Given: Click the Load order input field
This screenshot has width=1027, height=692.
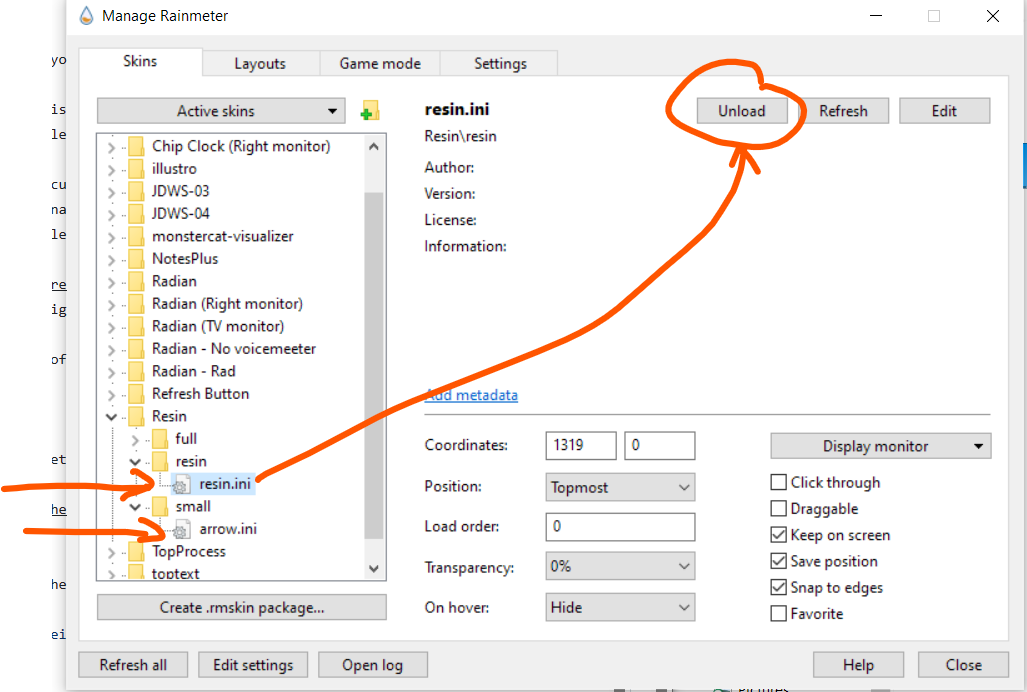Looking at the screenshot, I should click(x=620, y=527).
